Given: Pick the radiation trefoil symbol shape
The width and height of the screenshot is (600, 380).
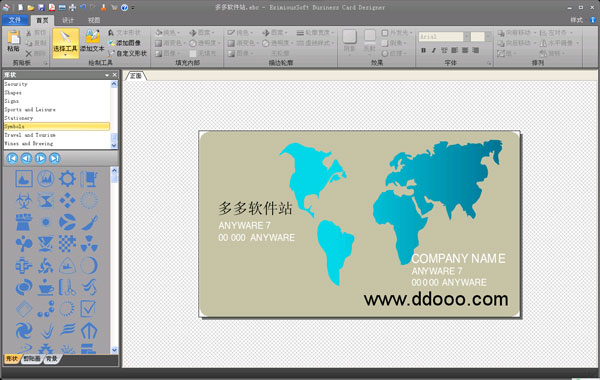Looking at the screenshot, I should coord(89,244).
